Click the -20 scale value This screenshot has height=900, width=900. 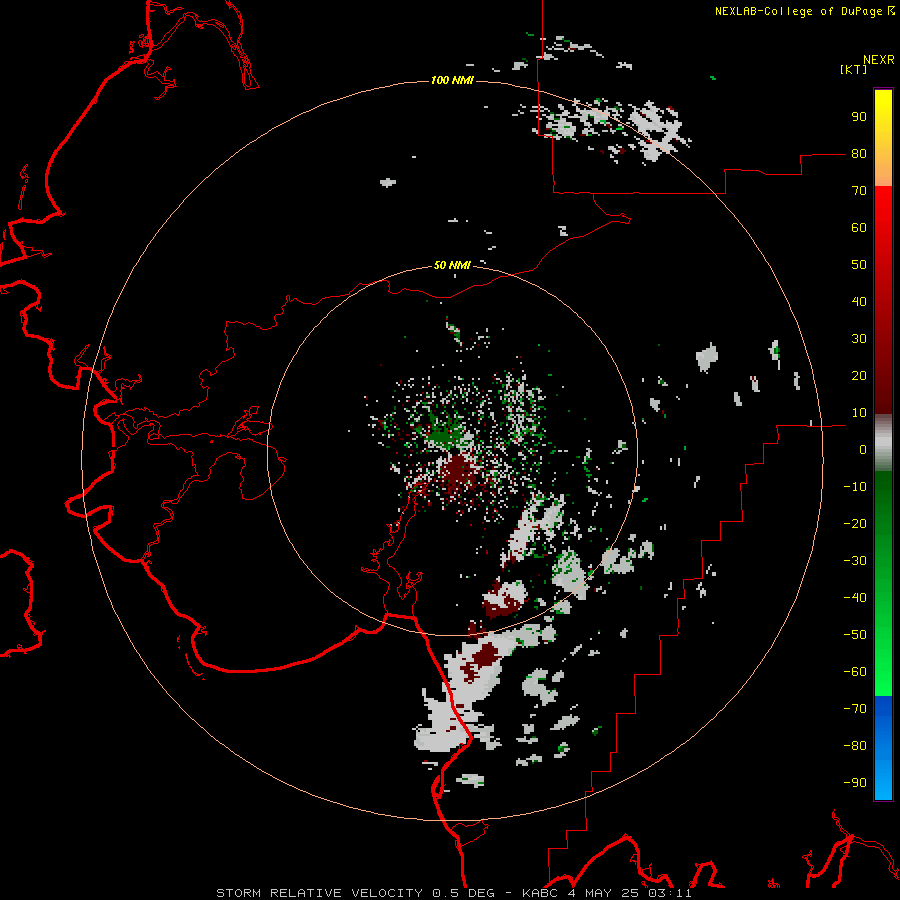[x=855, y=523]
